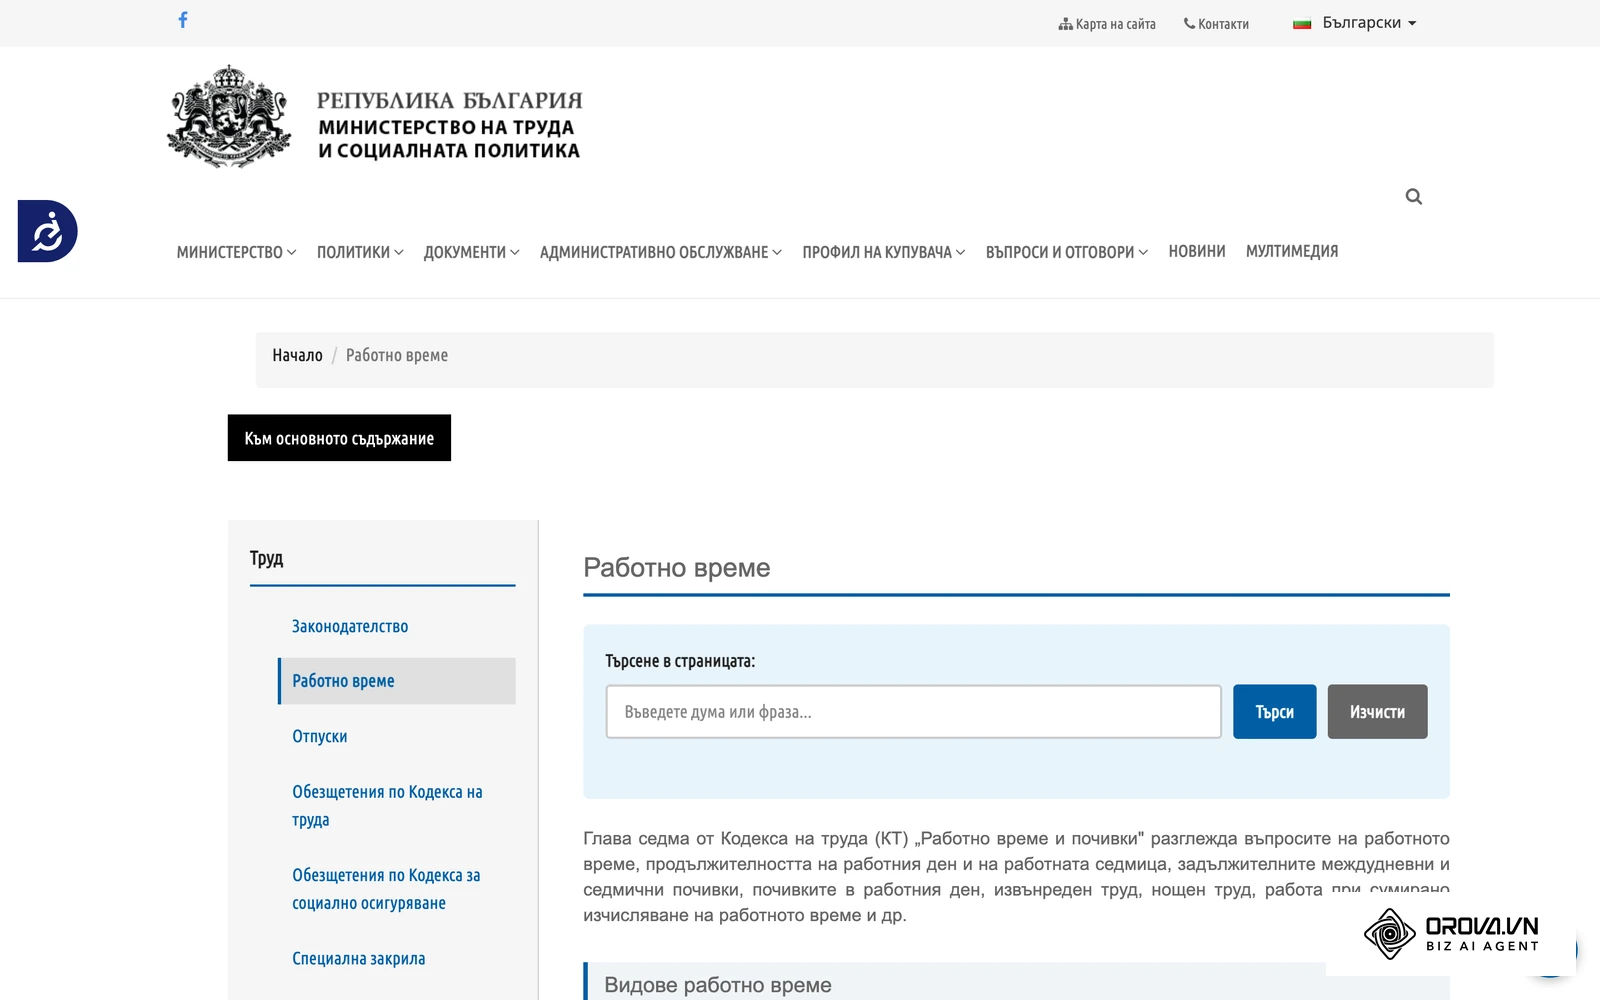The height and width of the screenshot is (1000, 1600).
Task: Open the Facebook page icon
Action: 183,20
